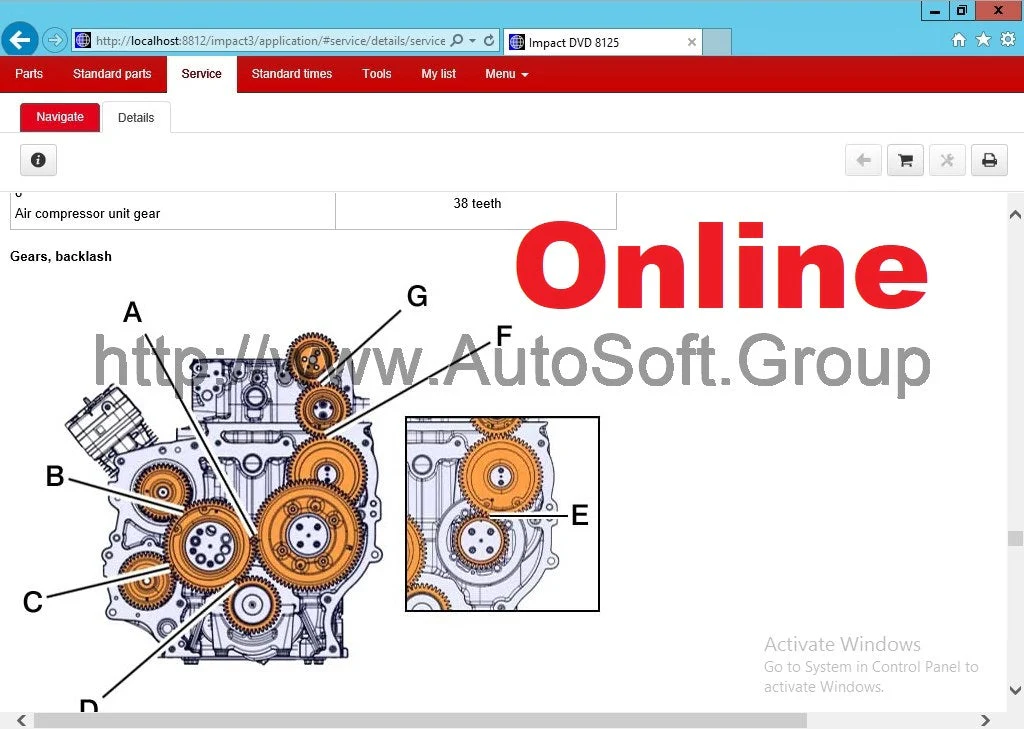Click the print icon button
Image resolution: width=1024 pixels, height=729 pixels.
988,160
